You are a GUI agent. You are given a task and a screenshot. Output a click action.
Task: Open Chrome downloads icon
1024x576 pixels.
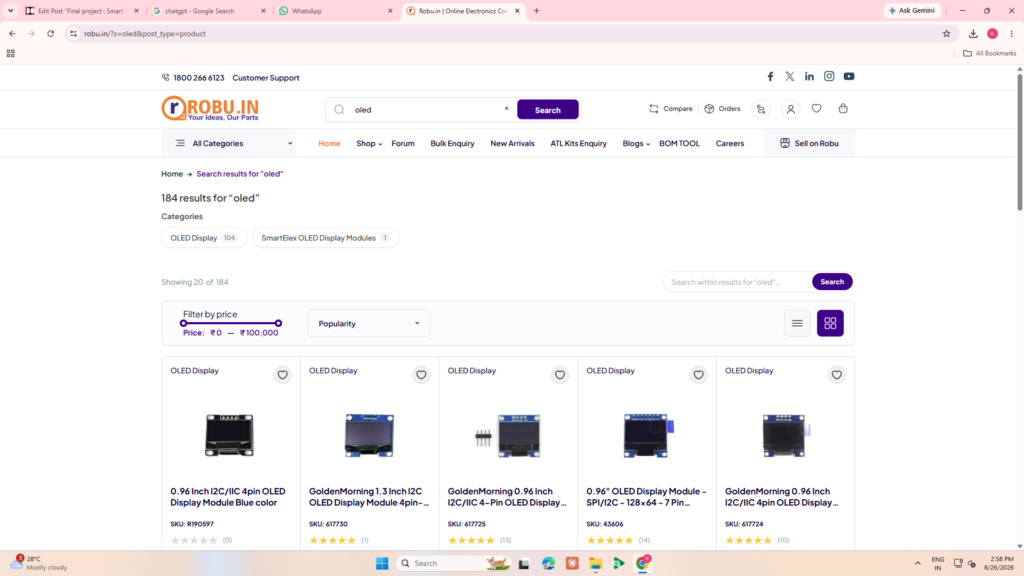[x=973, y=34]
